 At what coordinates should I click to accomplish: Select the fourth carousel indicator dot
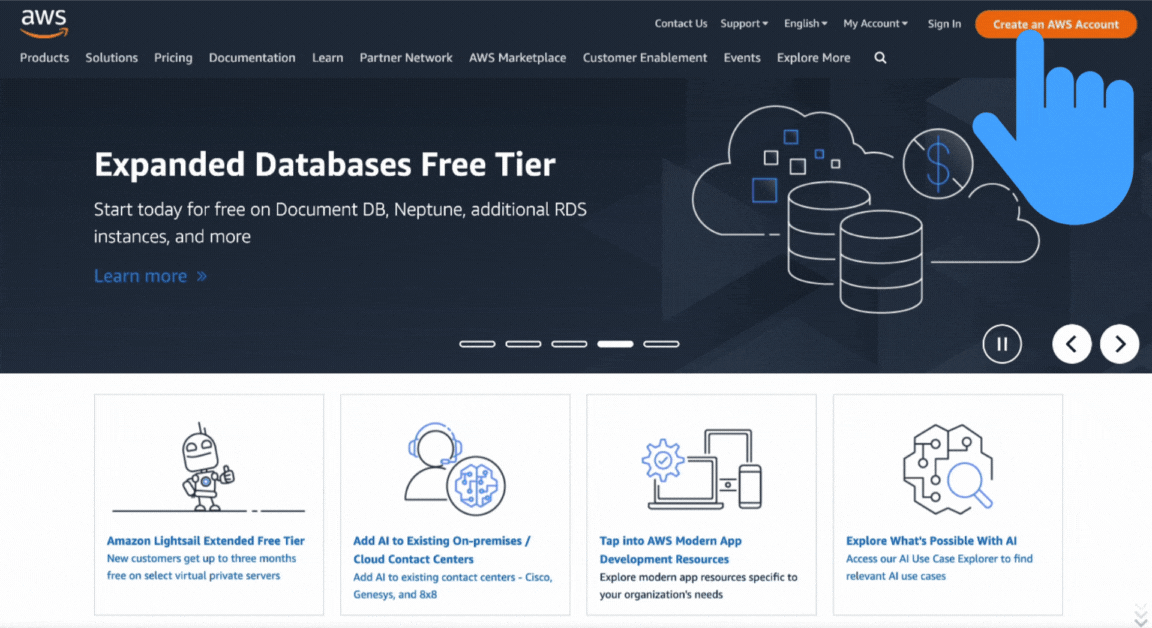[615, 343]
